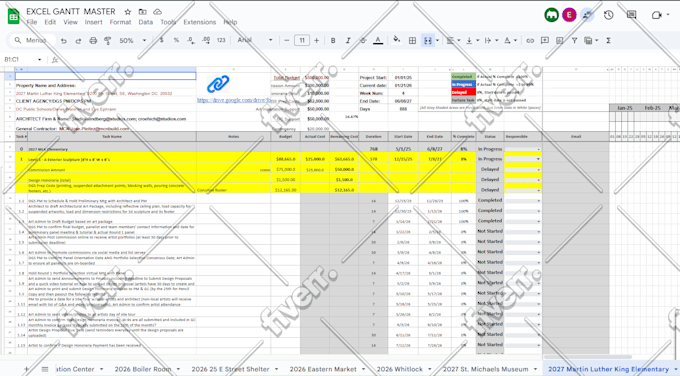
Task: Open the drive.google.com hyperlink
Action: tap(234, 100)
